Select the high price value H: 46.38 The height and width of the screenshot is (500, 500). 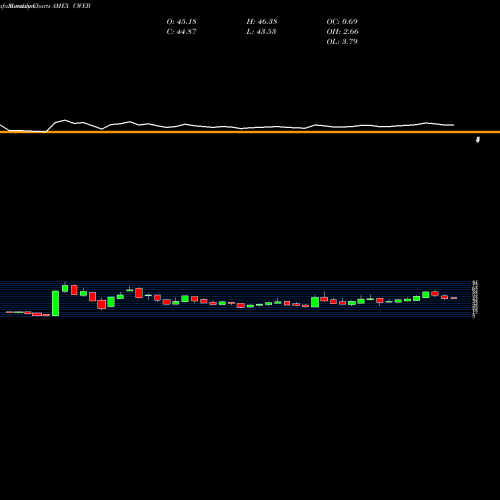coord(262,22)
